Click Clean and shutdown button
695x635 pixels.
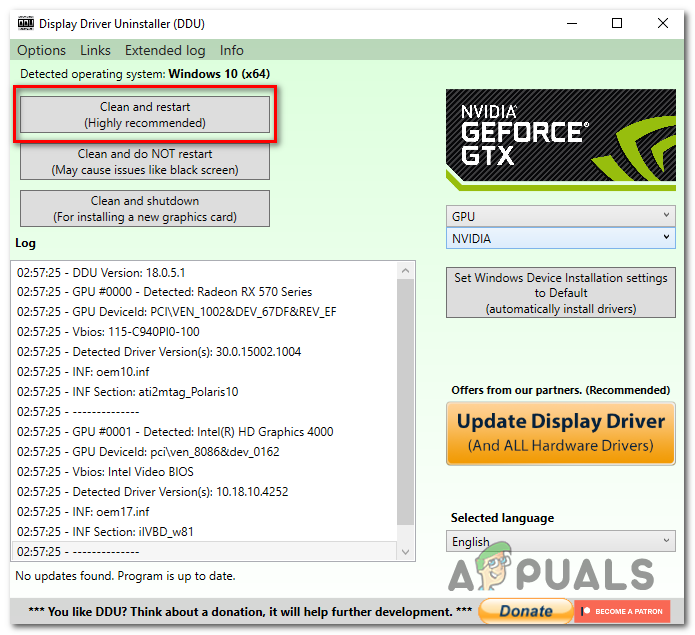click(145, 209)
